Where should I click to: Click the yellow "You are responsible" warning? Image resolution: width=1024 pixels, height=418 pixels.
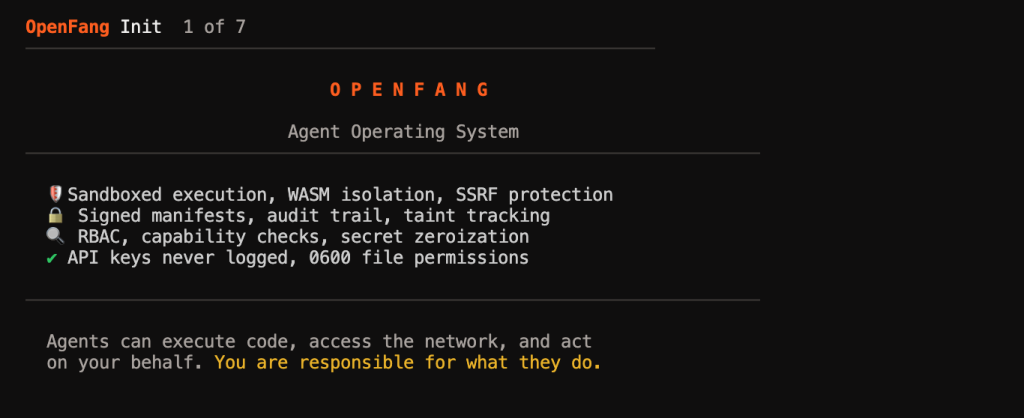click(408, 362)
